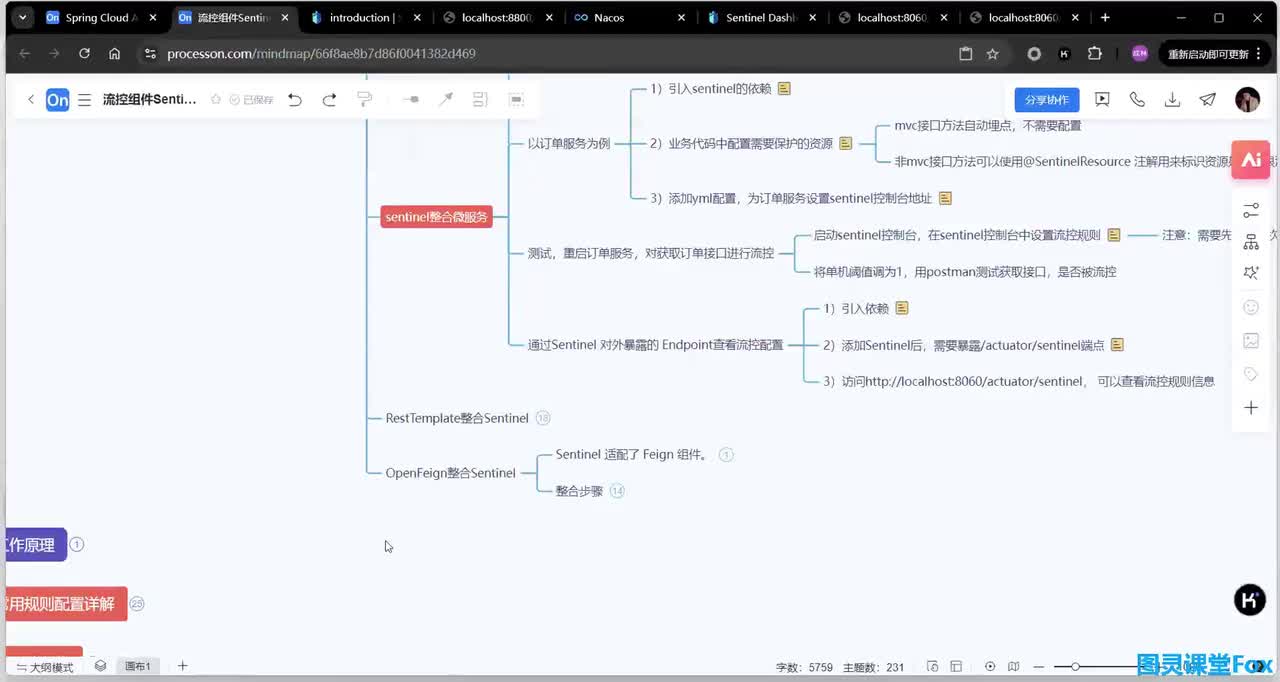Click the relationship line arrow tool

(446, 99)
